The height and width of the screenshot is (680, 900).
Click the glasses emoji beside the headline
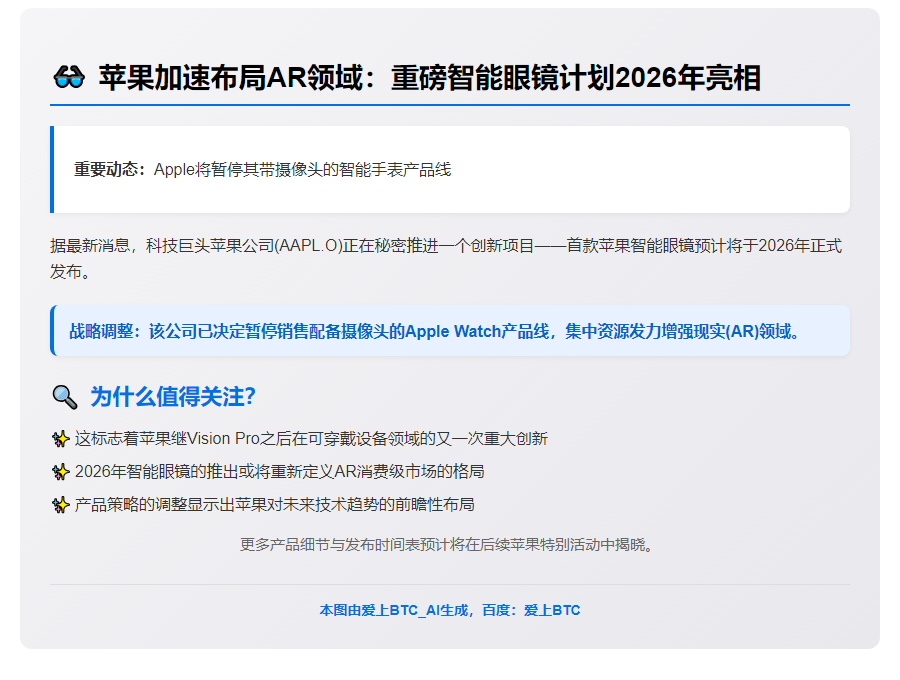click(69, 77)
